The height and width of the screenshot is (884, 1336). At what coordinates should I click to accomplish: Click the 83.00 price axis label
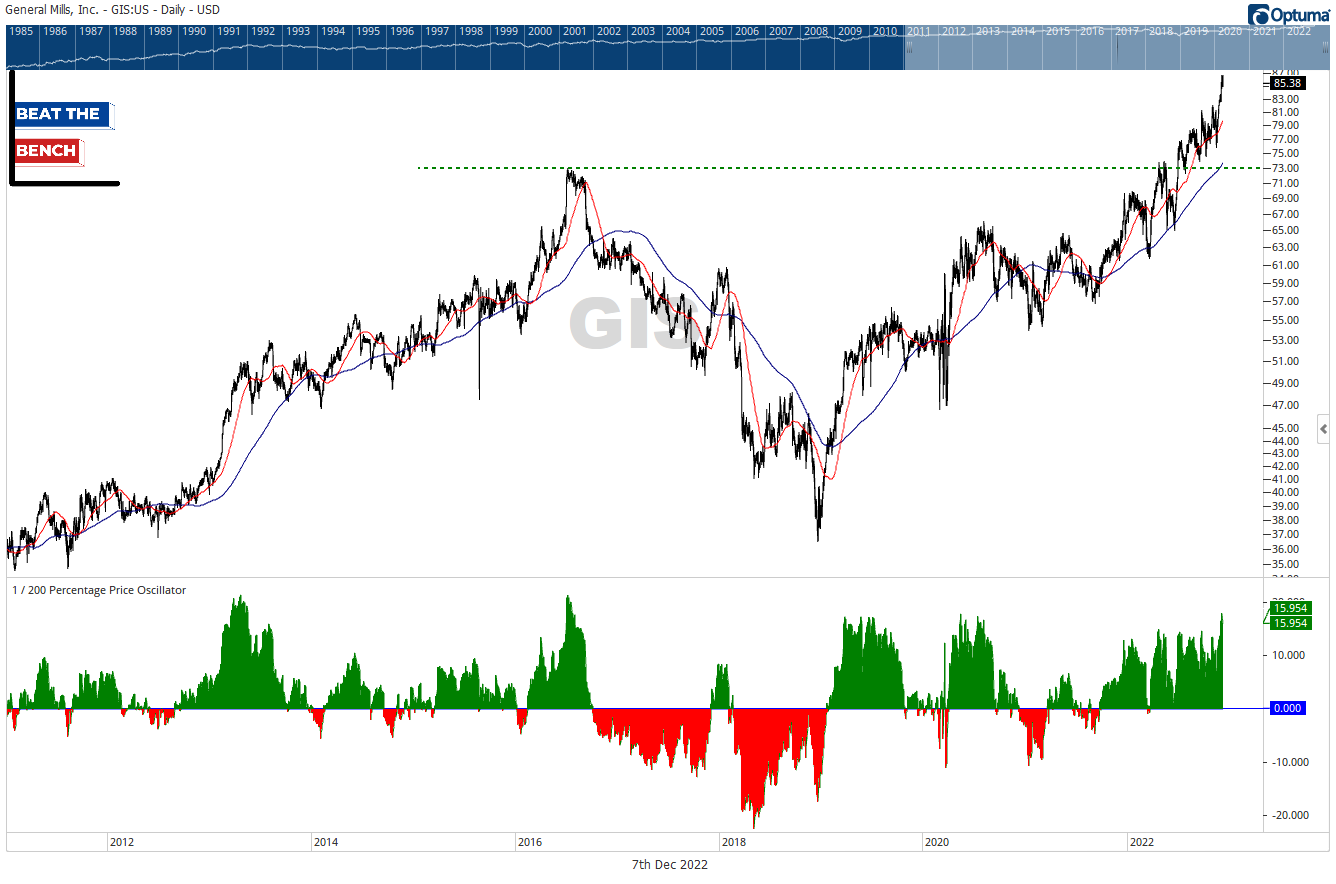coord(1285,99)
